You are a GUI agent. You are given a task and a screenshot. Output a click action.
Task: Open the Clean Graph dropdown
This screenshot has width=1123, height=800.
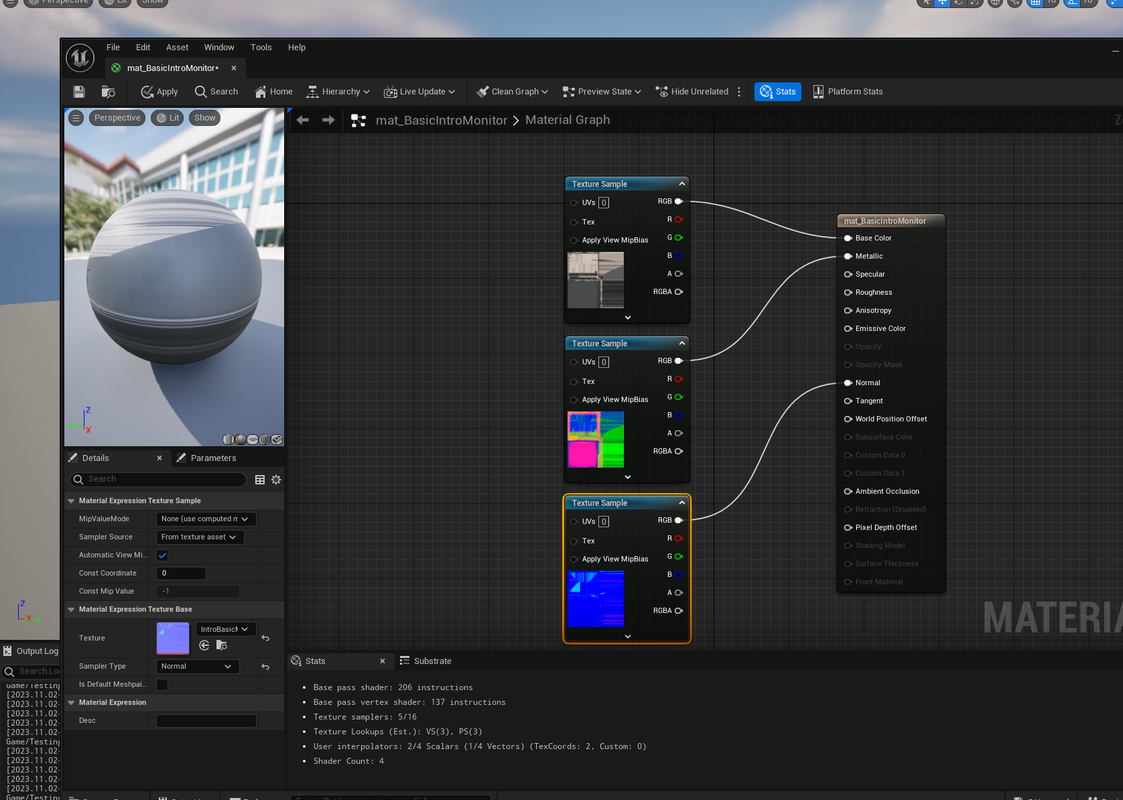pos(512,92)
